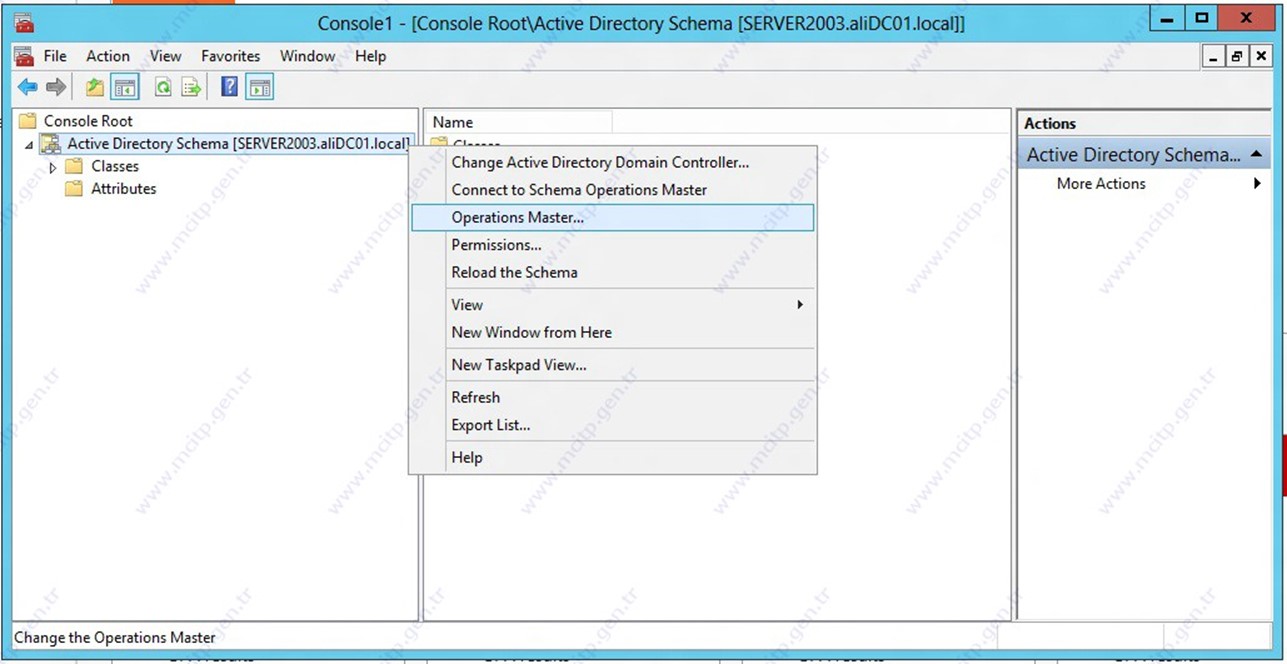
Task: Choose Operations Master... from the context menu
Action: [613, 217]
